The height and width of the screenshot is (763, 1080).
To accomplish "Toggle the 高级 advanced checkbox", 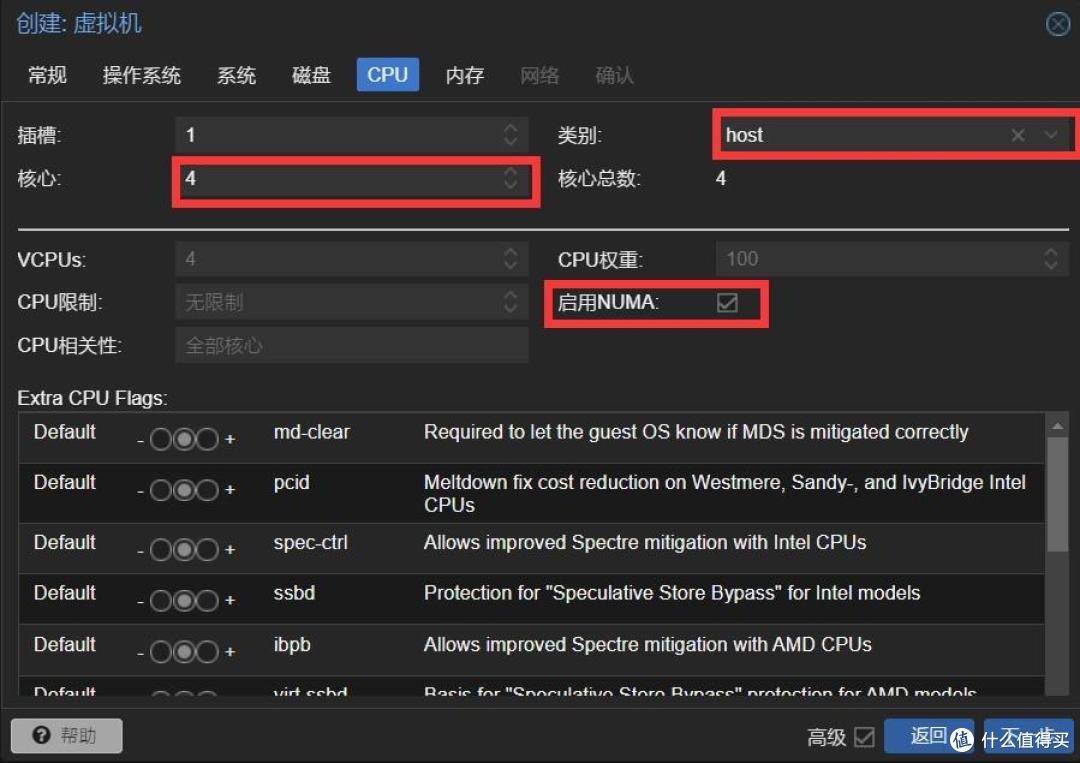I will click(x=864, y=737).
